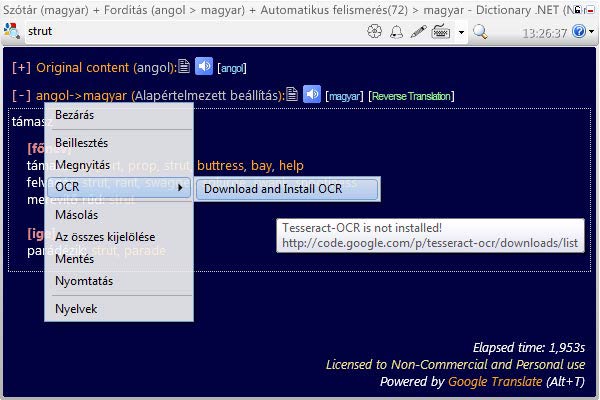Play audio for Original content
600x400 pixels.
click(204, 68)
